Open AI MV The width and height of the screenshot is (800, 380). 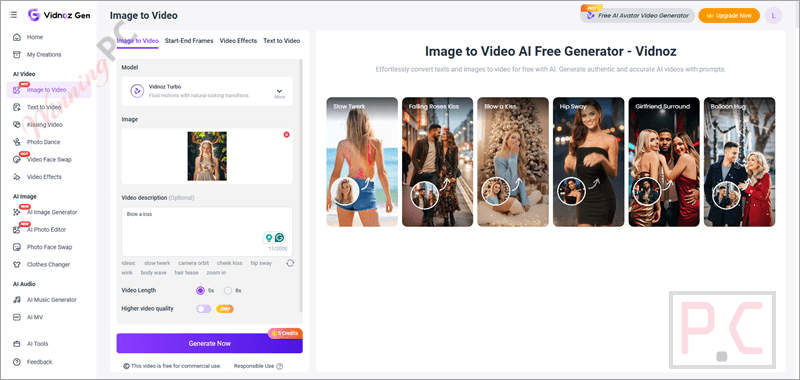[x=35, y=317]
